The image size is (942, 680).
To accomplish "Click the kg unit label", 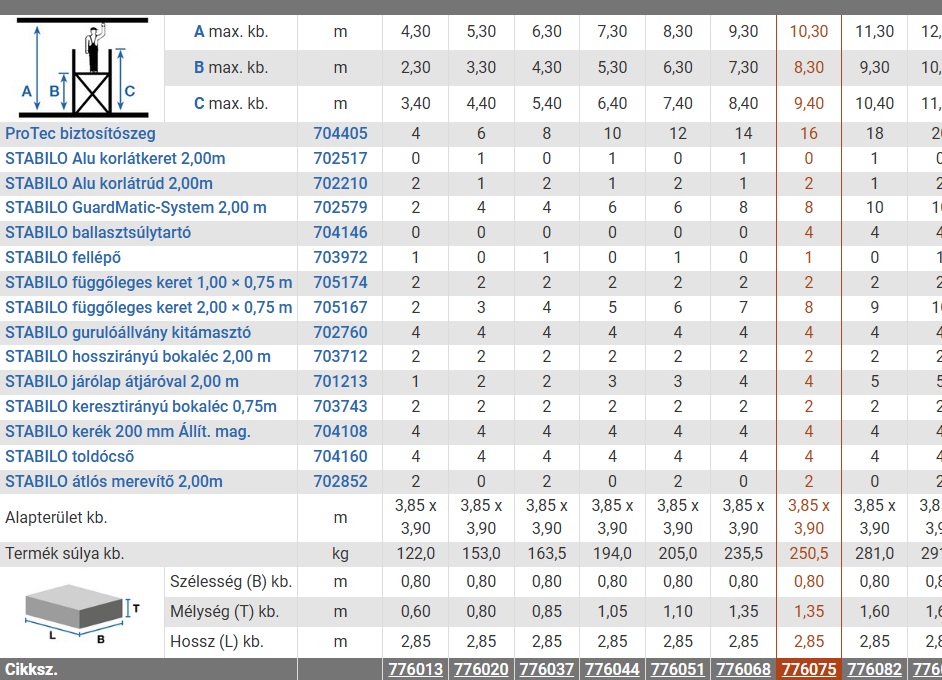I will coord(340,553).
